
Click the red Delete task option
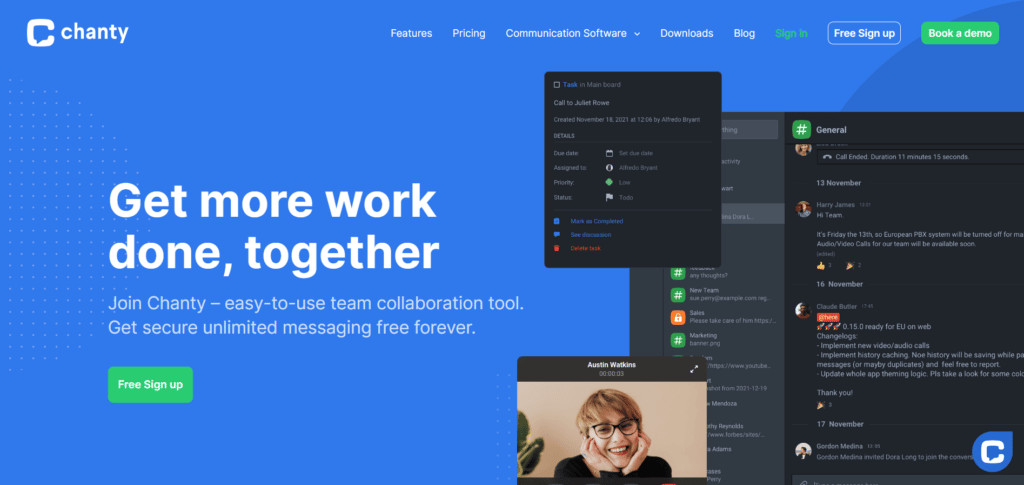pyautogui.click(x=585, y=248)
